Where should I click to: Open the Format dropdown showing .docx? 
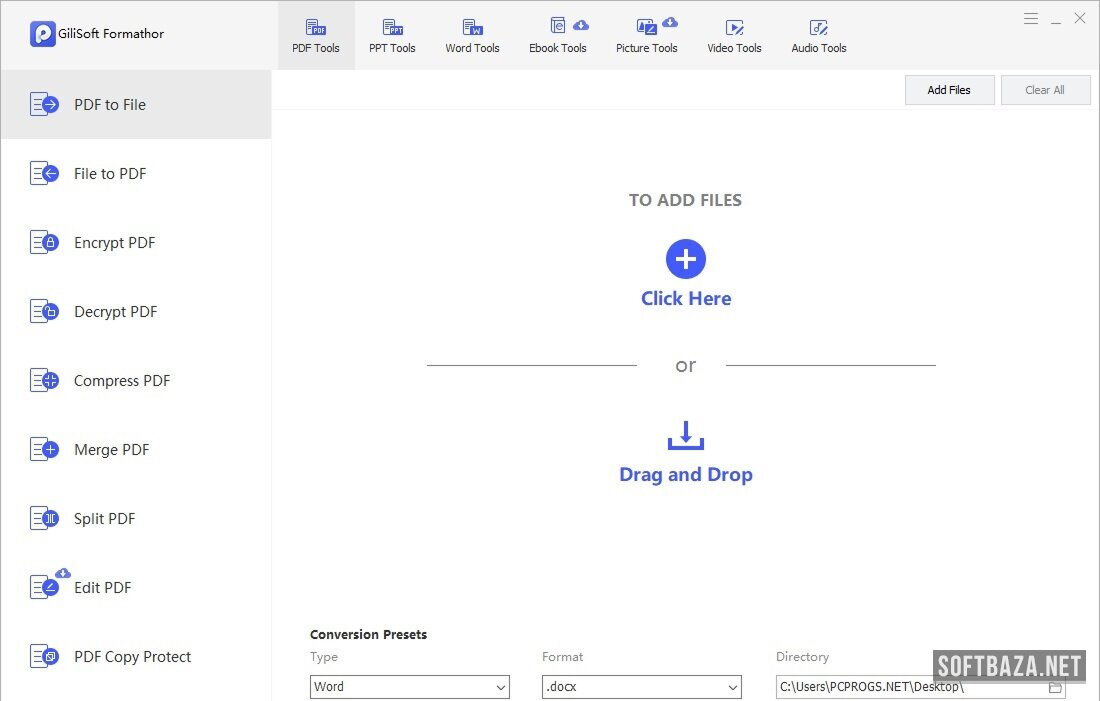641,687
